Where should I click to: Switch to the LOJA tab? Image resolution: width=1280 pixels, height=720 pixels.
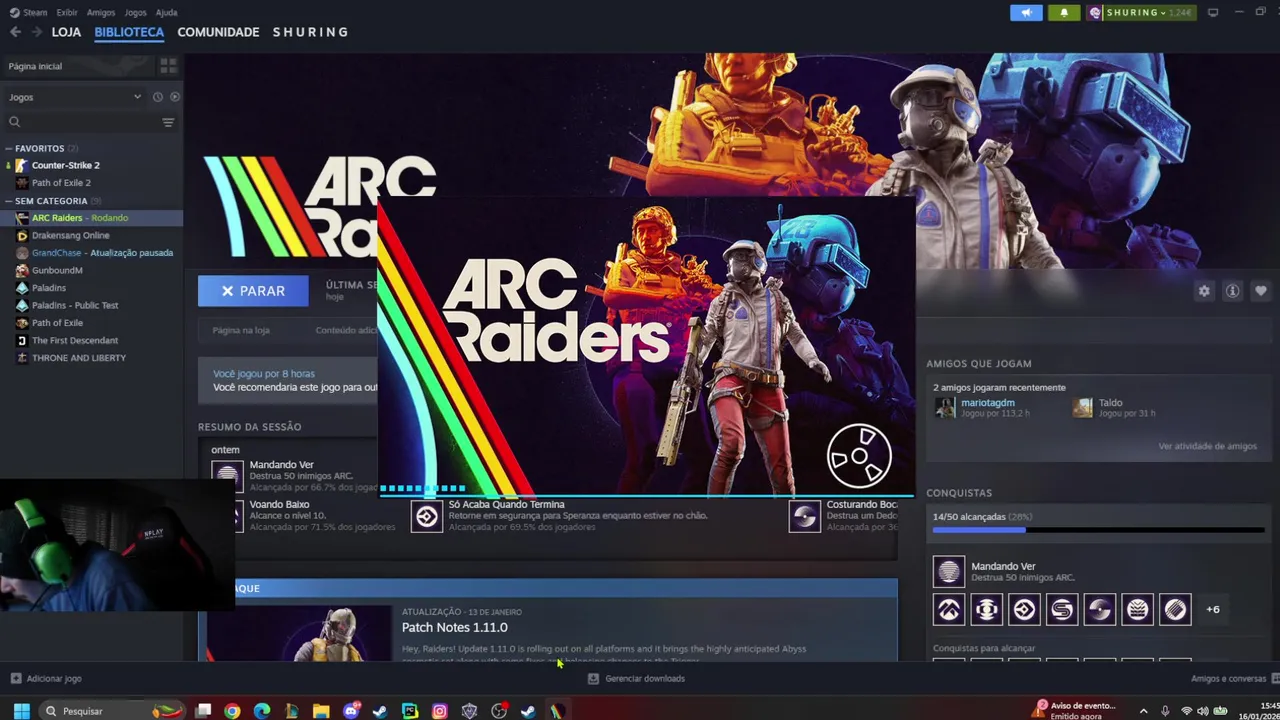(66, 32)
